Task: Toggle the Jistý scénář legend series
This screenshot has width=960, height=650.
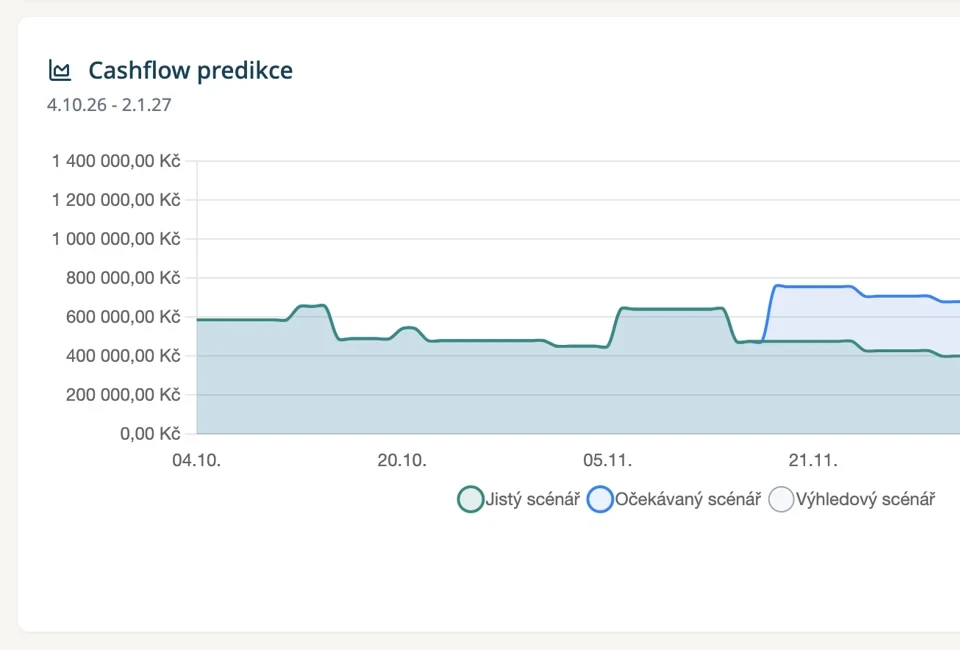Action: [x=519, y=499]
